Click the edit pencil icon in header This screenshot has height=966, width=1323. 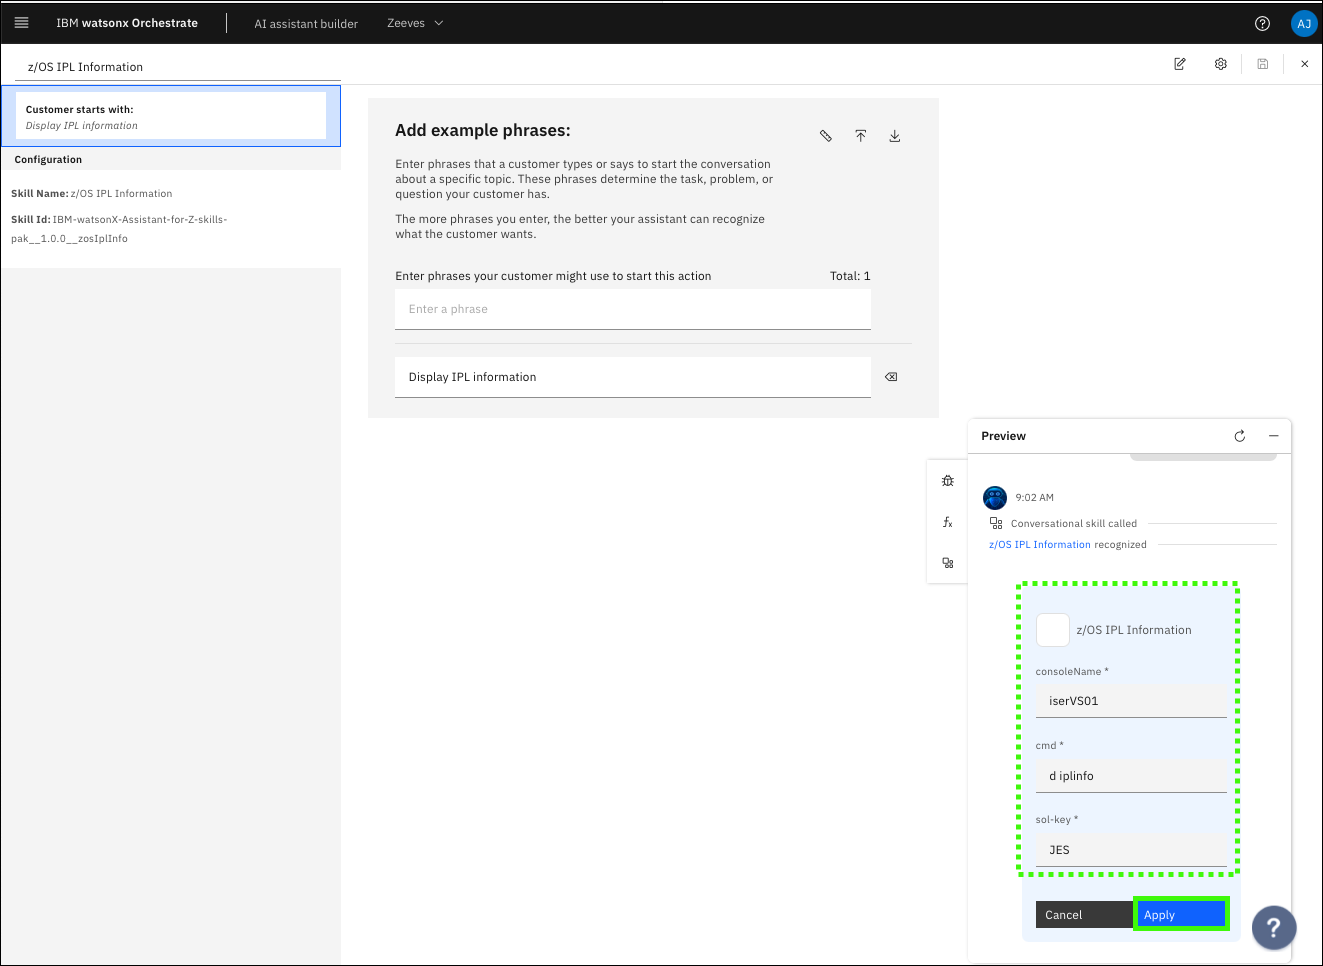coord(1180,64)
